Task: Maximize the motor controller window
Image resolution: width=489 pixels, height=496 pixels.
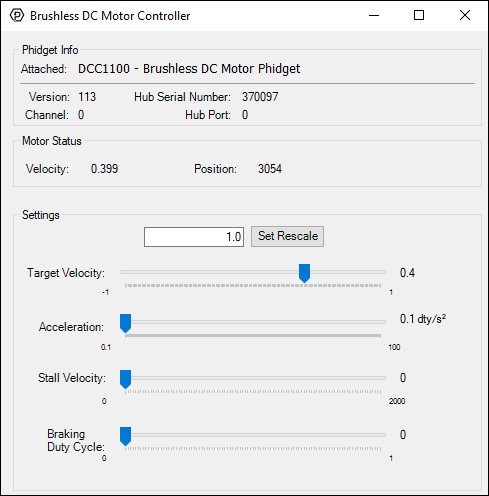Action: tap(419, 15)
